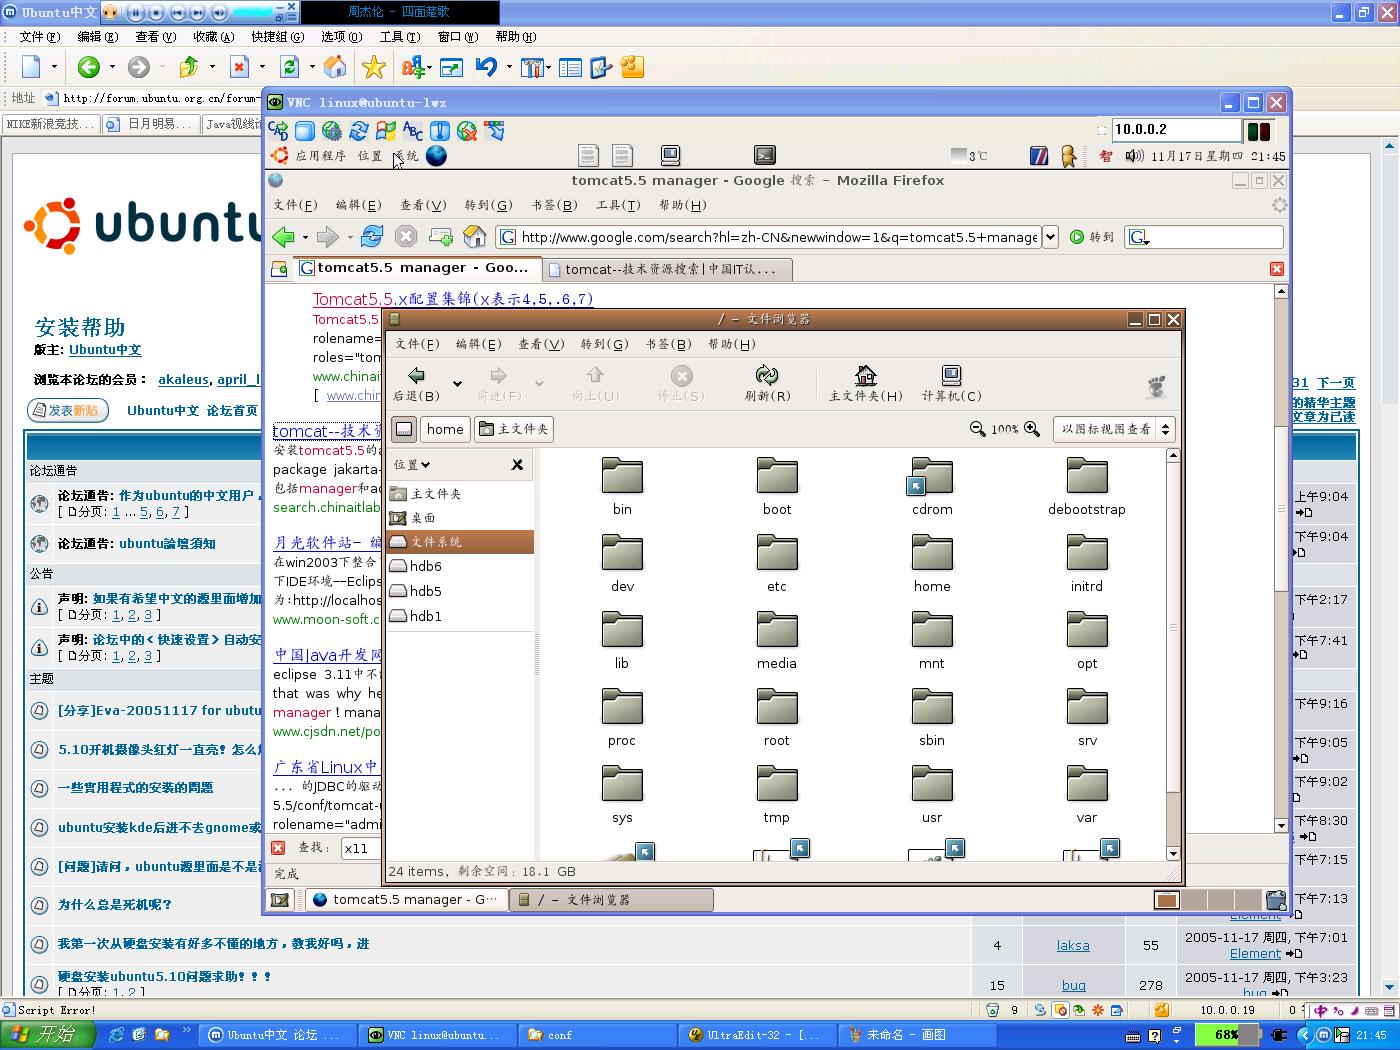This screenshot has width=1400, height=1050.
Task: Expand the Places (位置) sidebar selector
Action: [x=412, y=465]
